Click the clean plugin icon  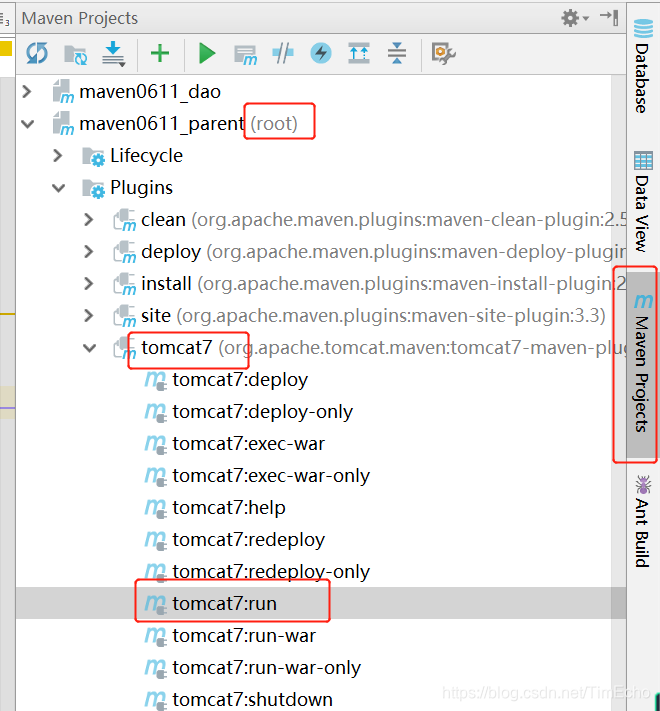[124, 220]
